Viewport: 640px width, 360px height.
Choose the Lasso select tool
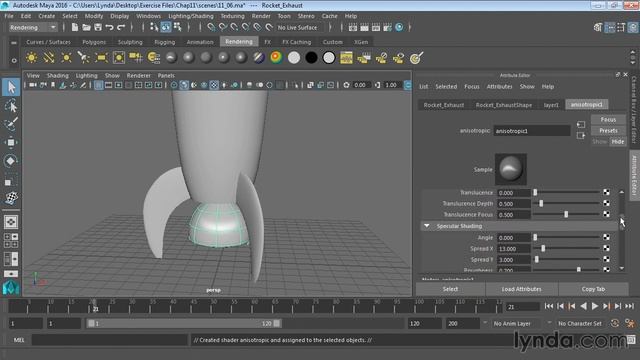11,106
